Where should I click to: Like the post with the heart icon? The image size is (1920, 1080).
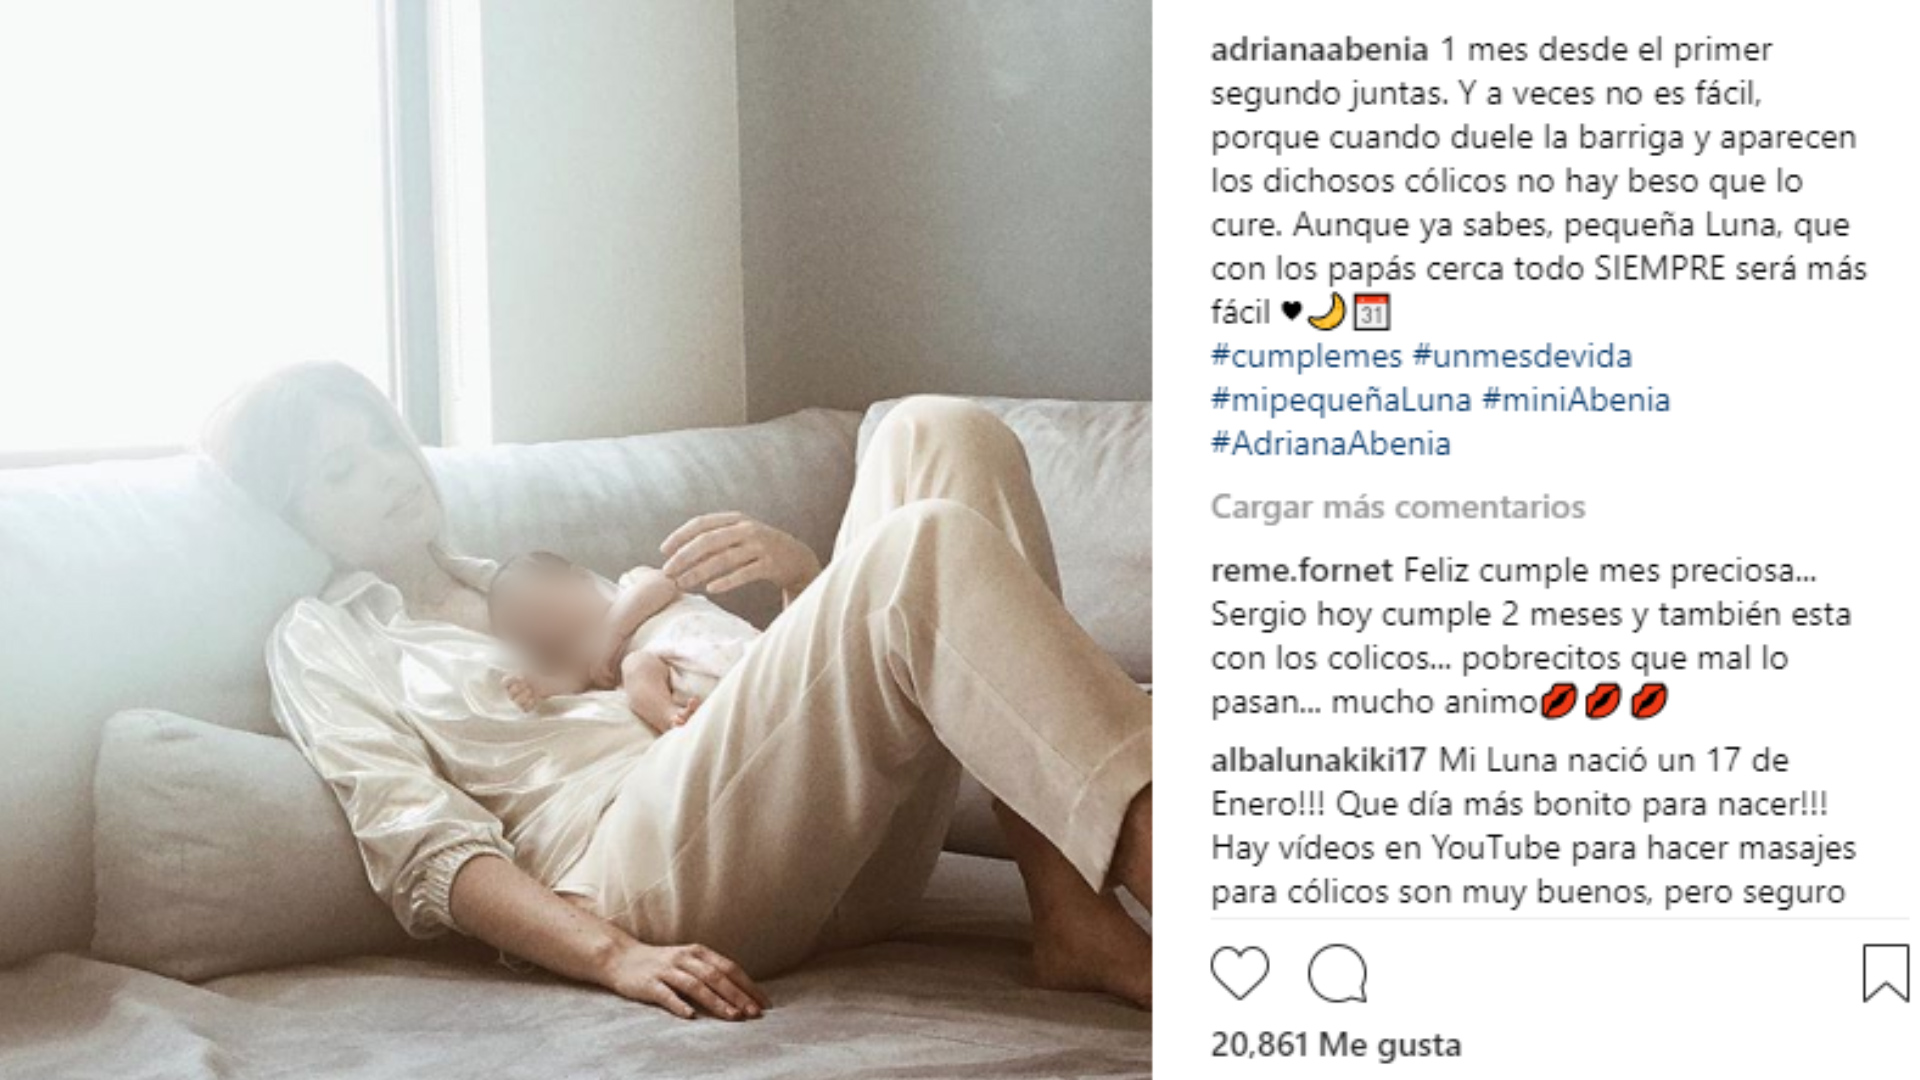tap(1239, 972)
